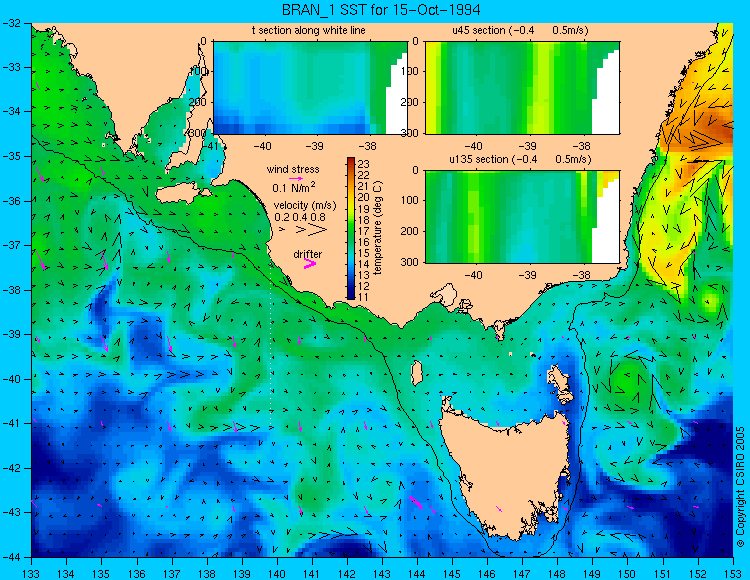Click the magenta wind stress legend arrow
This screenshot has height=580, width=750.
[296, 178]
